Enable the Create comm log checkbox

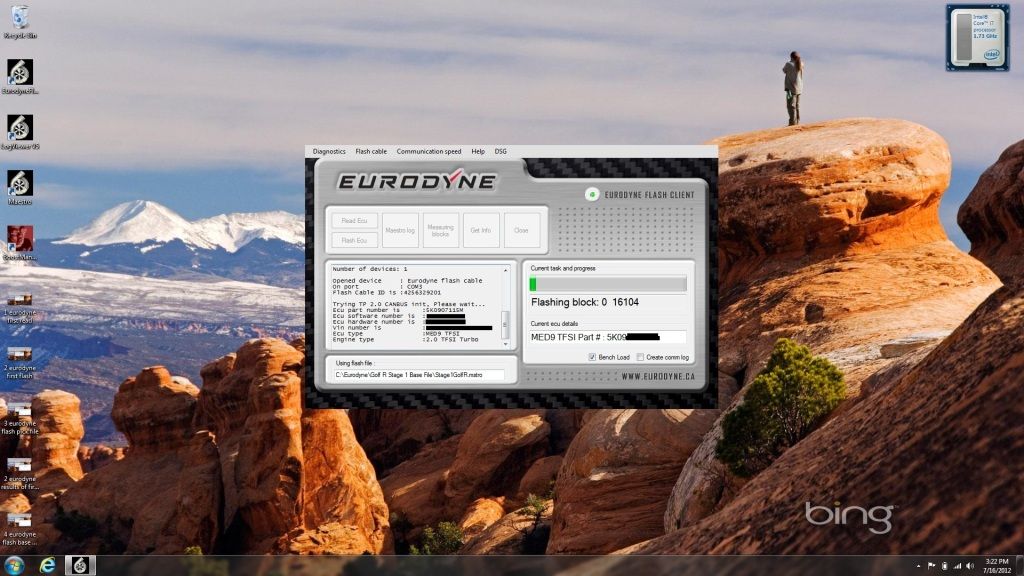point(640,357)
